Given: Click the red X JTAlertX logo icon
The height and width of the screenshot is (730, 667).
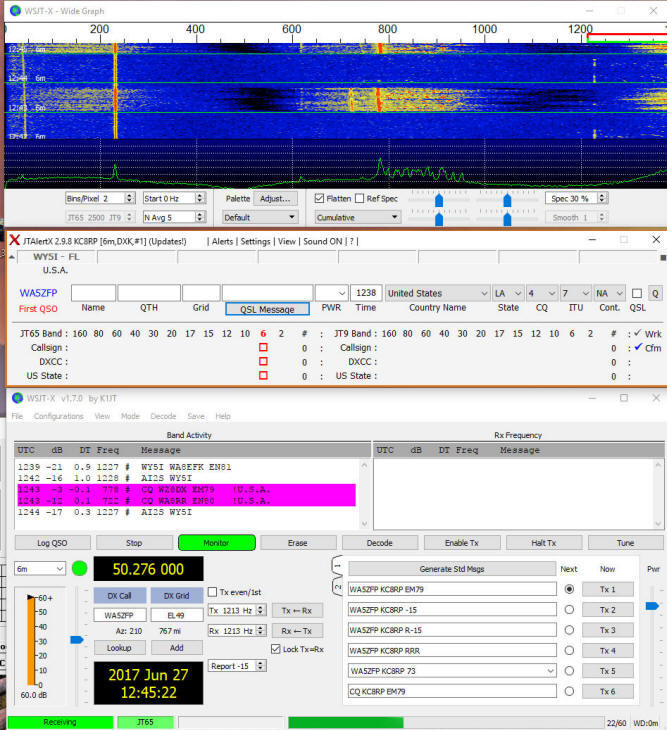Looking at the screenshot, I should coord(14,240).
